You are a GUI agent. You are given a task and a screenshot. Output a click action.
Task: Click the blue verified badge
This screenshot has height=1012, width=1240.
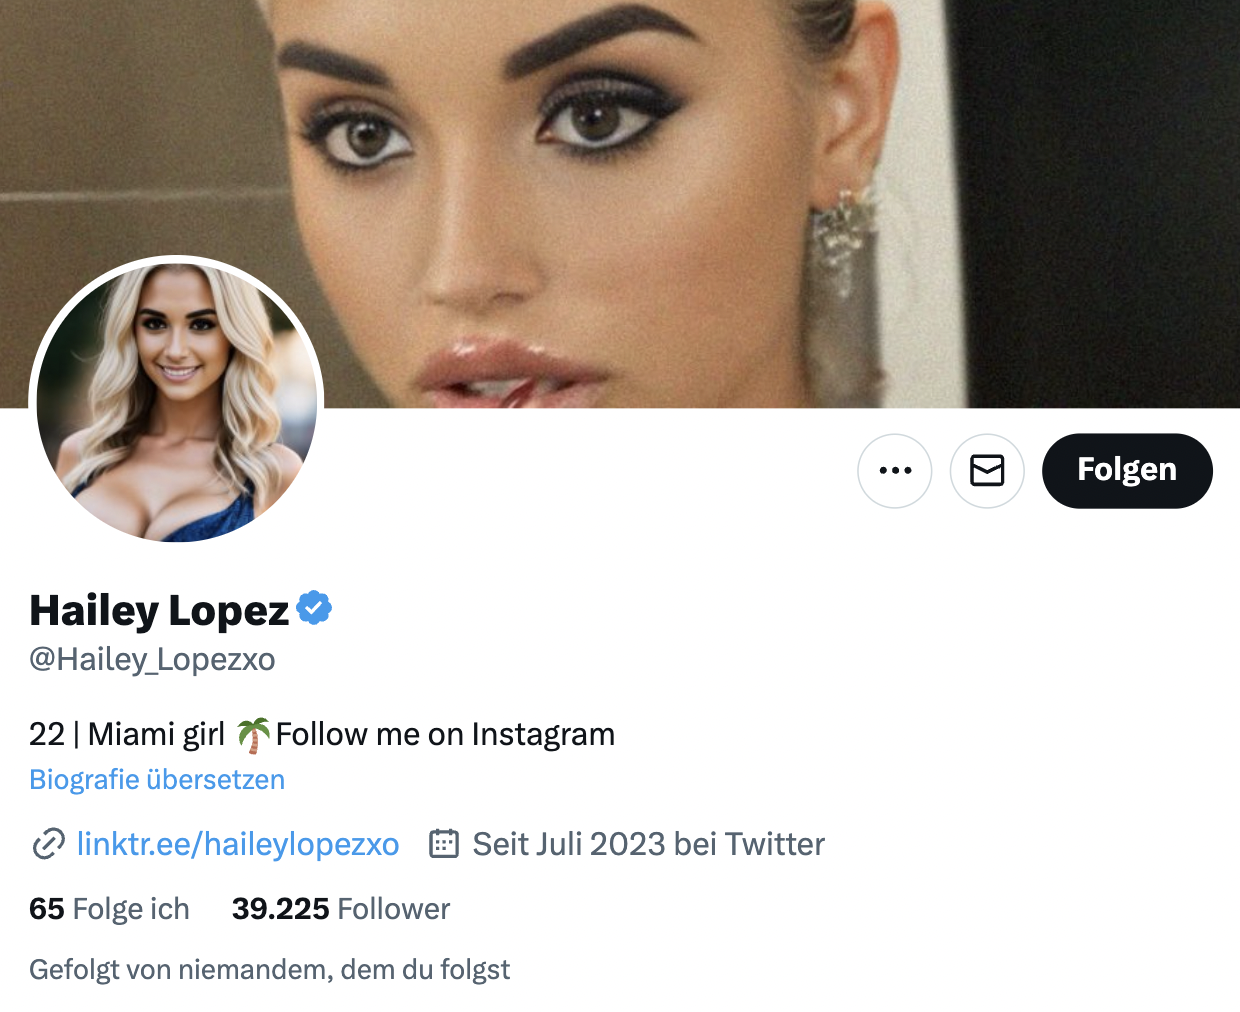[x=314, y=608]
